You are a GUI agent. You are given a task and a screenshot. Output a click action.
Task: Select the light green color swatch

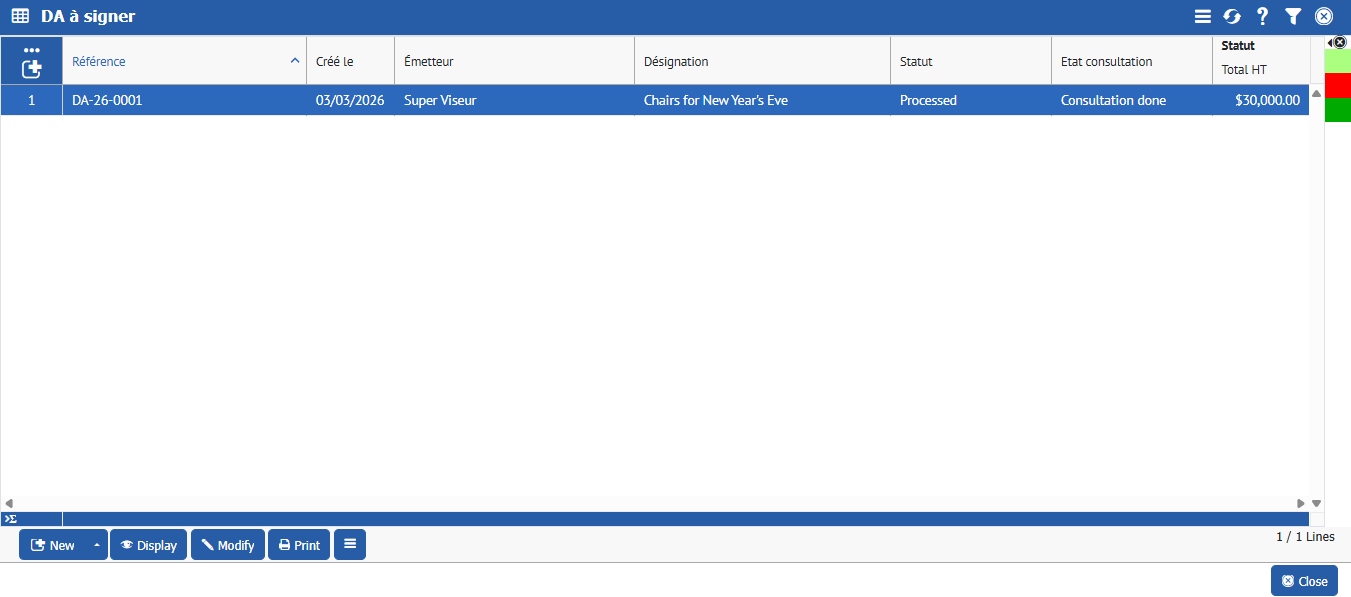[1337, 61]
